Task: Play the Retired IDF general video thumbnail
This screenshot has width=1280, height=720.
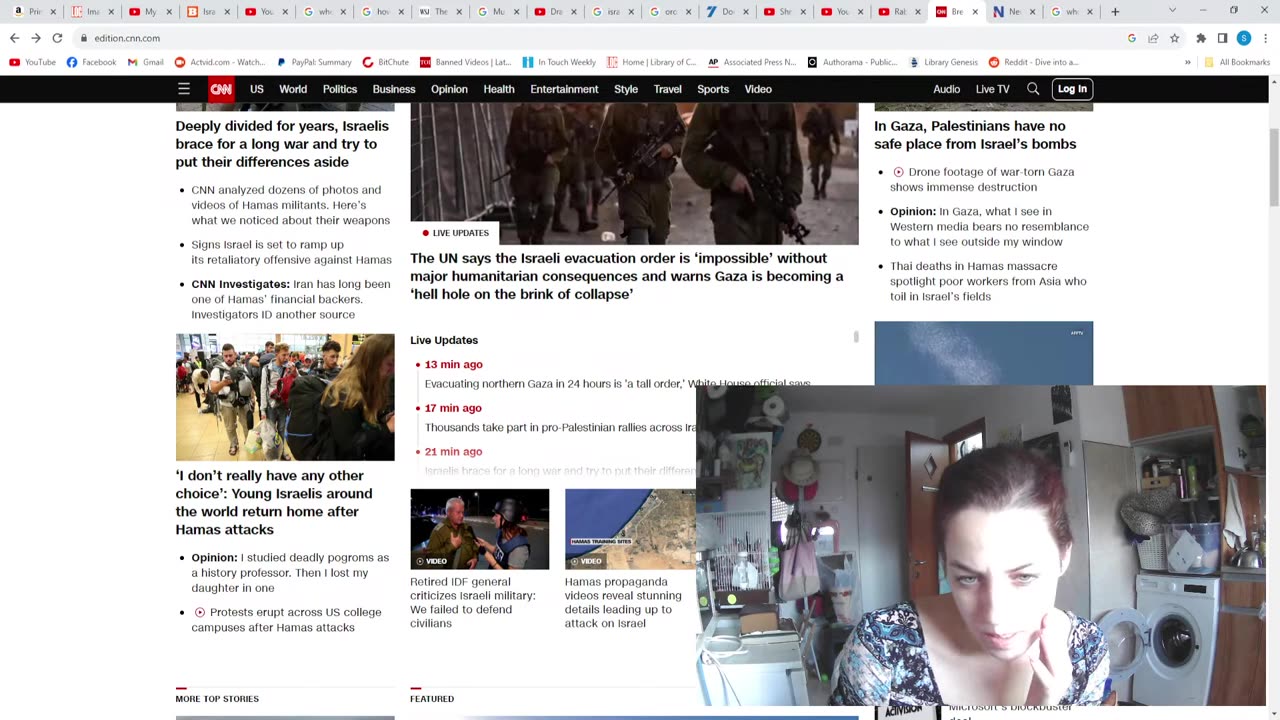Action: (480, 529)
